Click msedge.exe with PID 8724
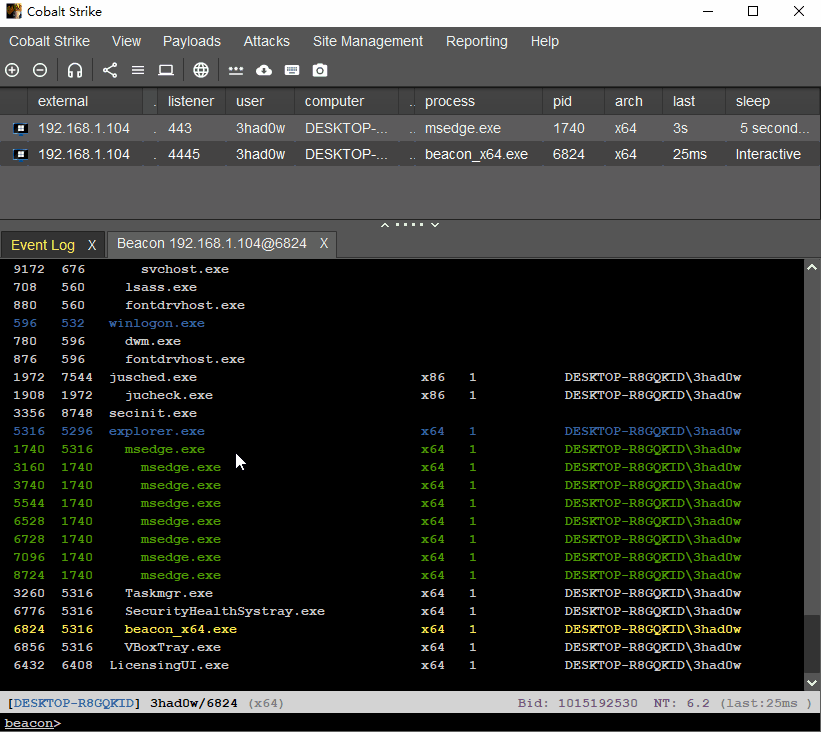This screenshot has width=821, height=732. [x=181, y=575]
